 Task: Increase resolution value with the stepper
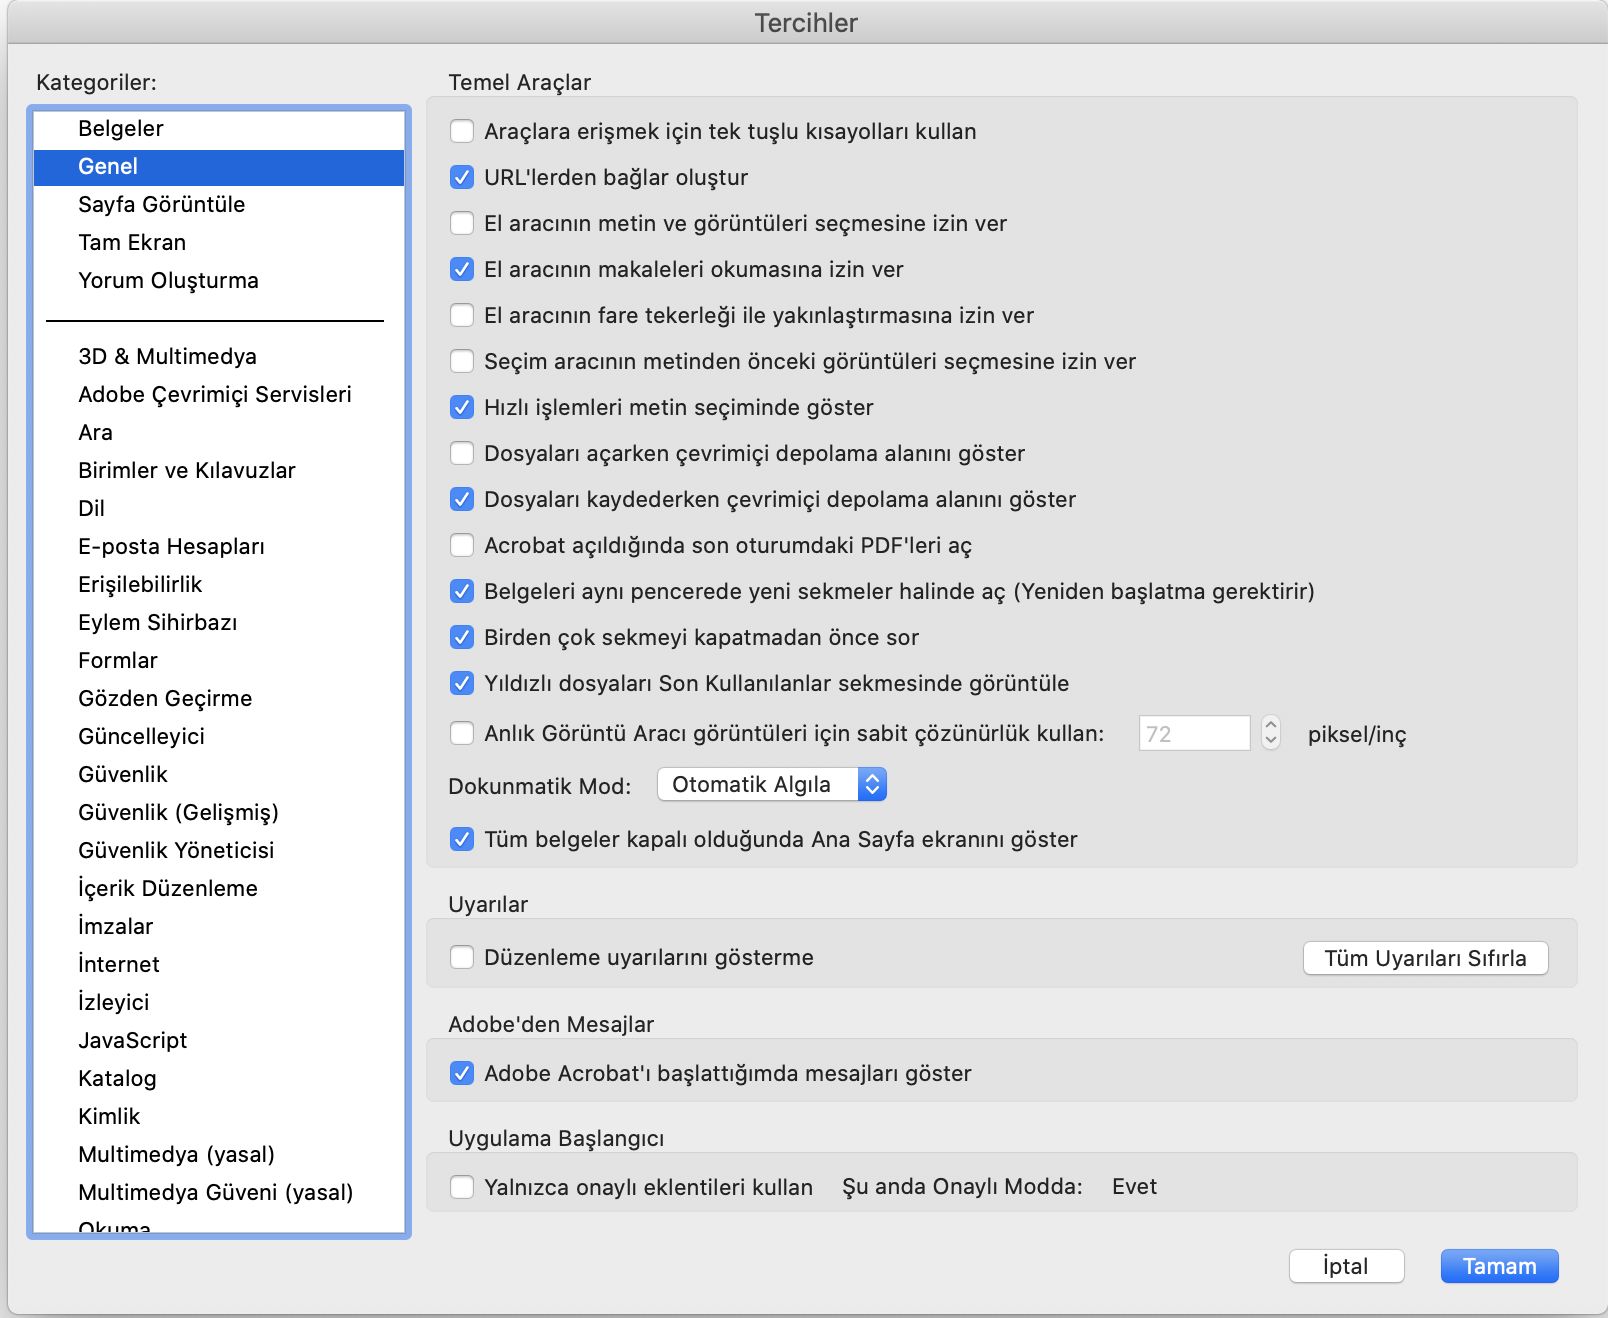[x=1271, y=727]
